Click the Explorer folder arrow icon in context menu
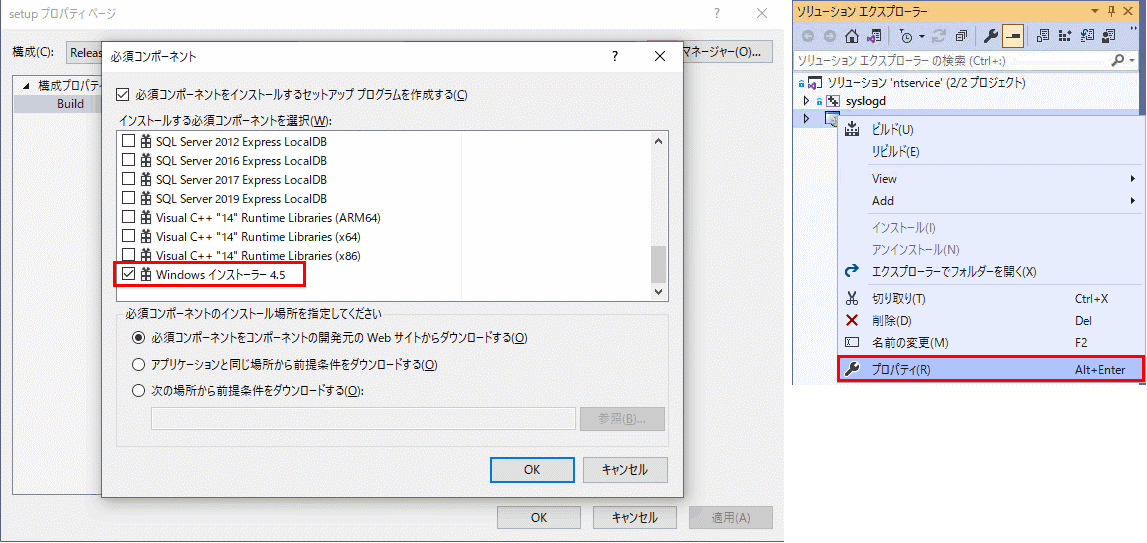 [851, 272]
